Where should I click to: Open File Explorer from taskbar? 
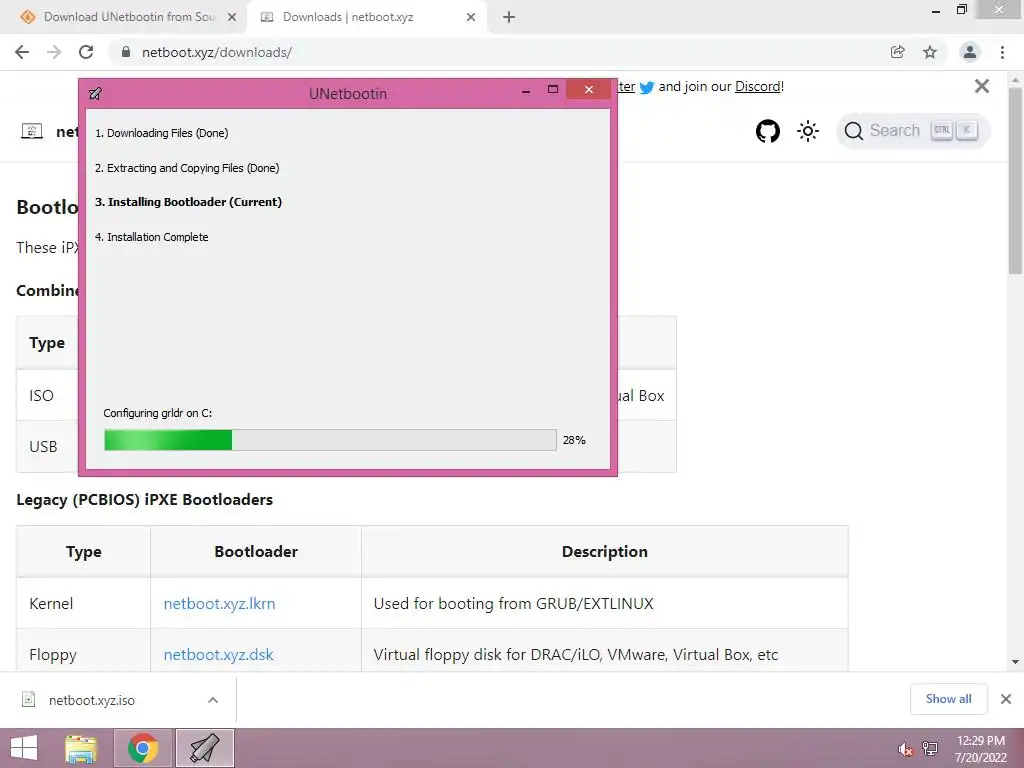pos(81,748)
